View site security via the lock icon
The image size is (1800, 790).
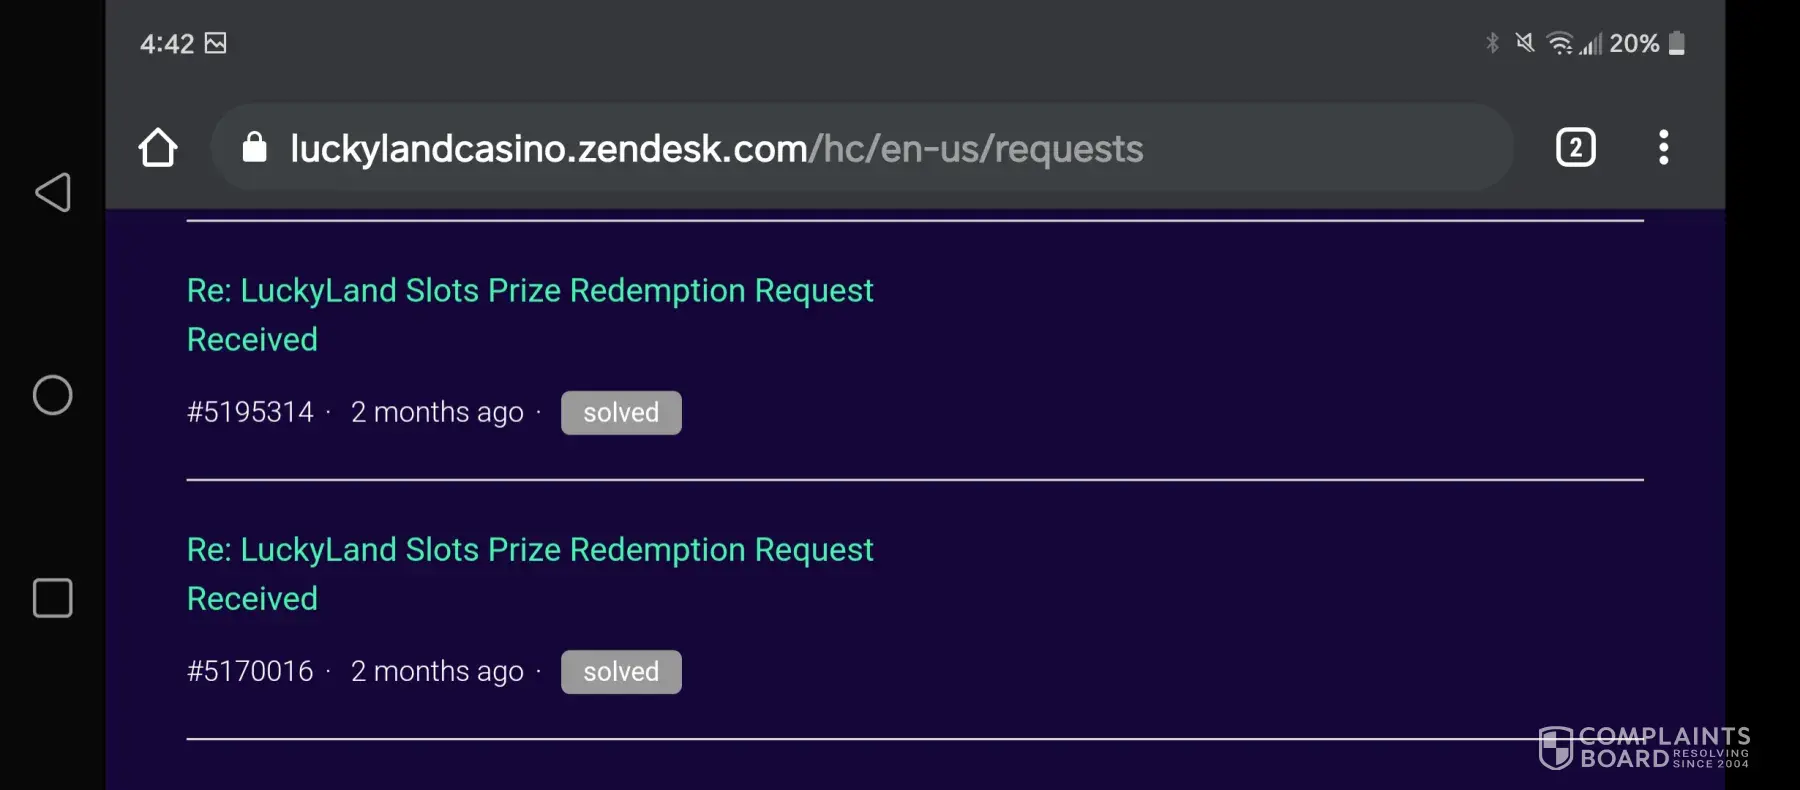(255, 148)
